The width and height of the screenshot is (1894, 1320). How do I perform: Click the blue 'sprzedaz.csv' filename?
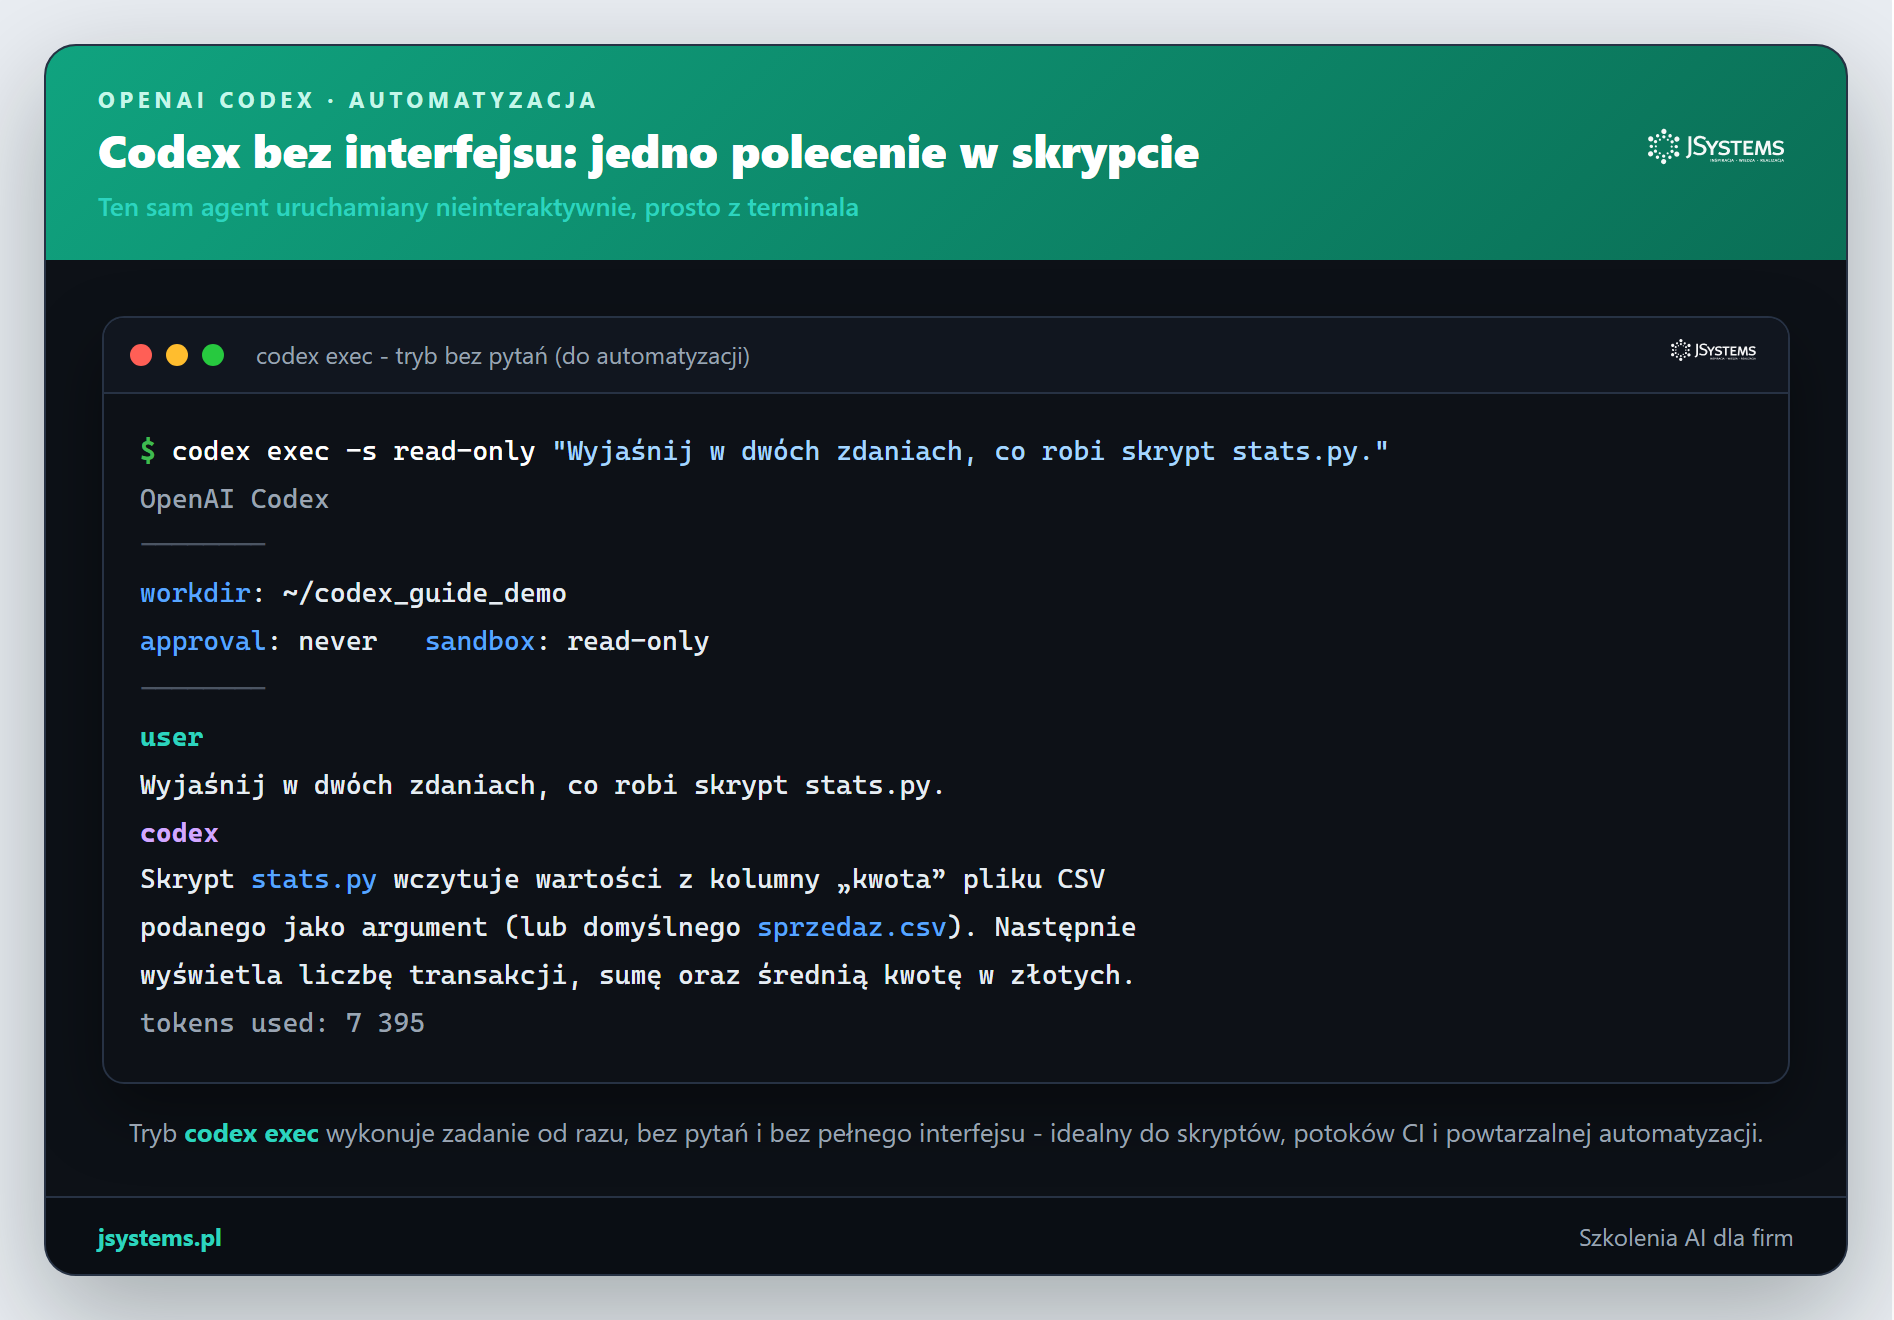[x=851, y=928]
